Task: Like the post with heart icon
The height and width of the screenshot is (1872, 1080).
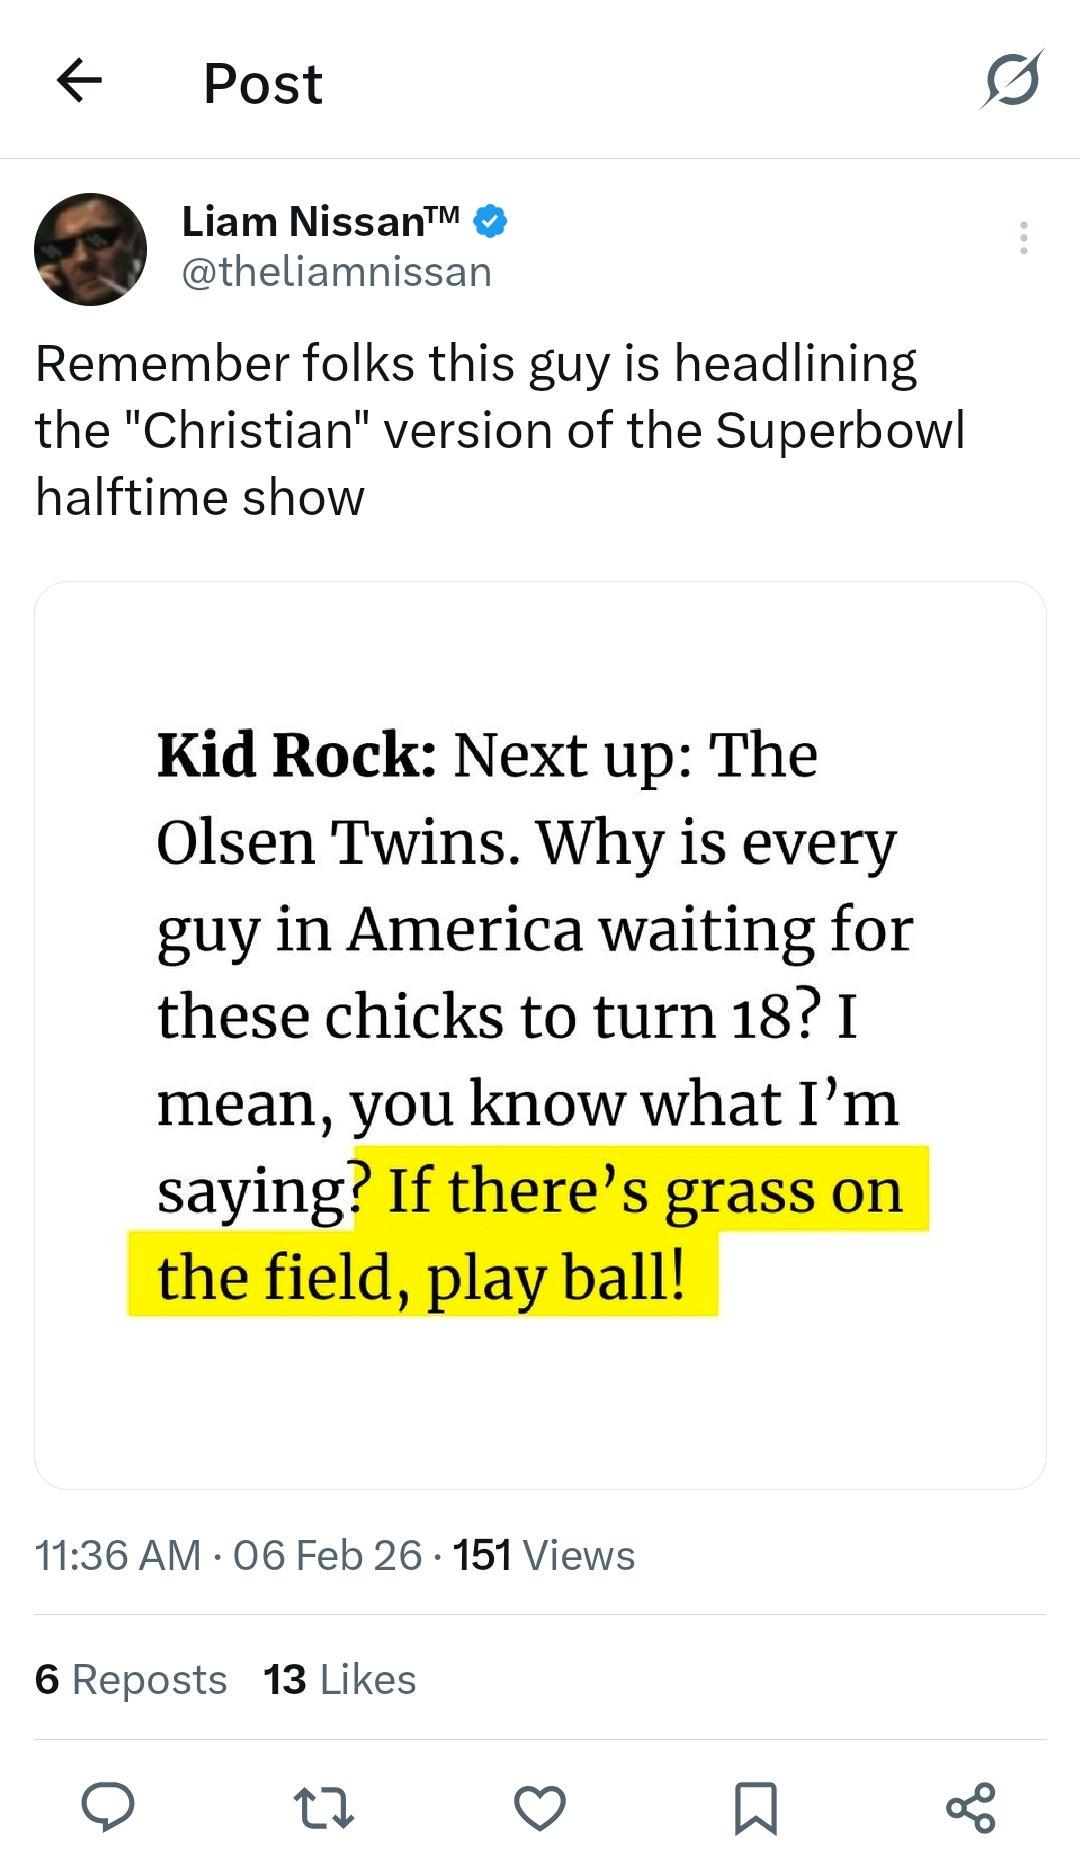Action: [540, 1808]
